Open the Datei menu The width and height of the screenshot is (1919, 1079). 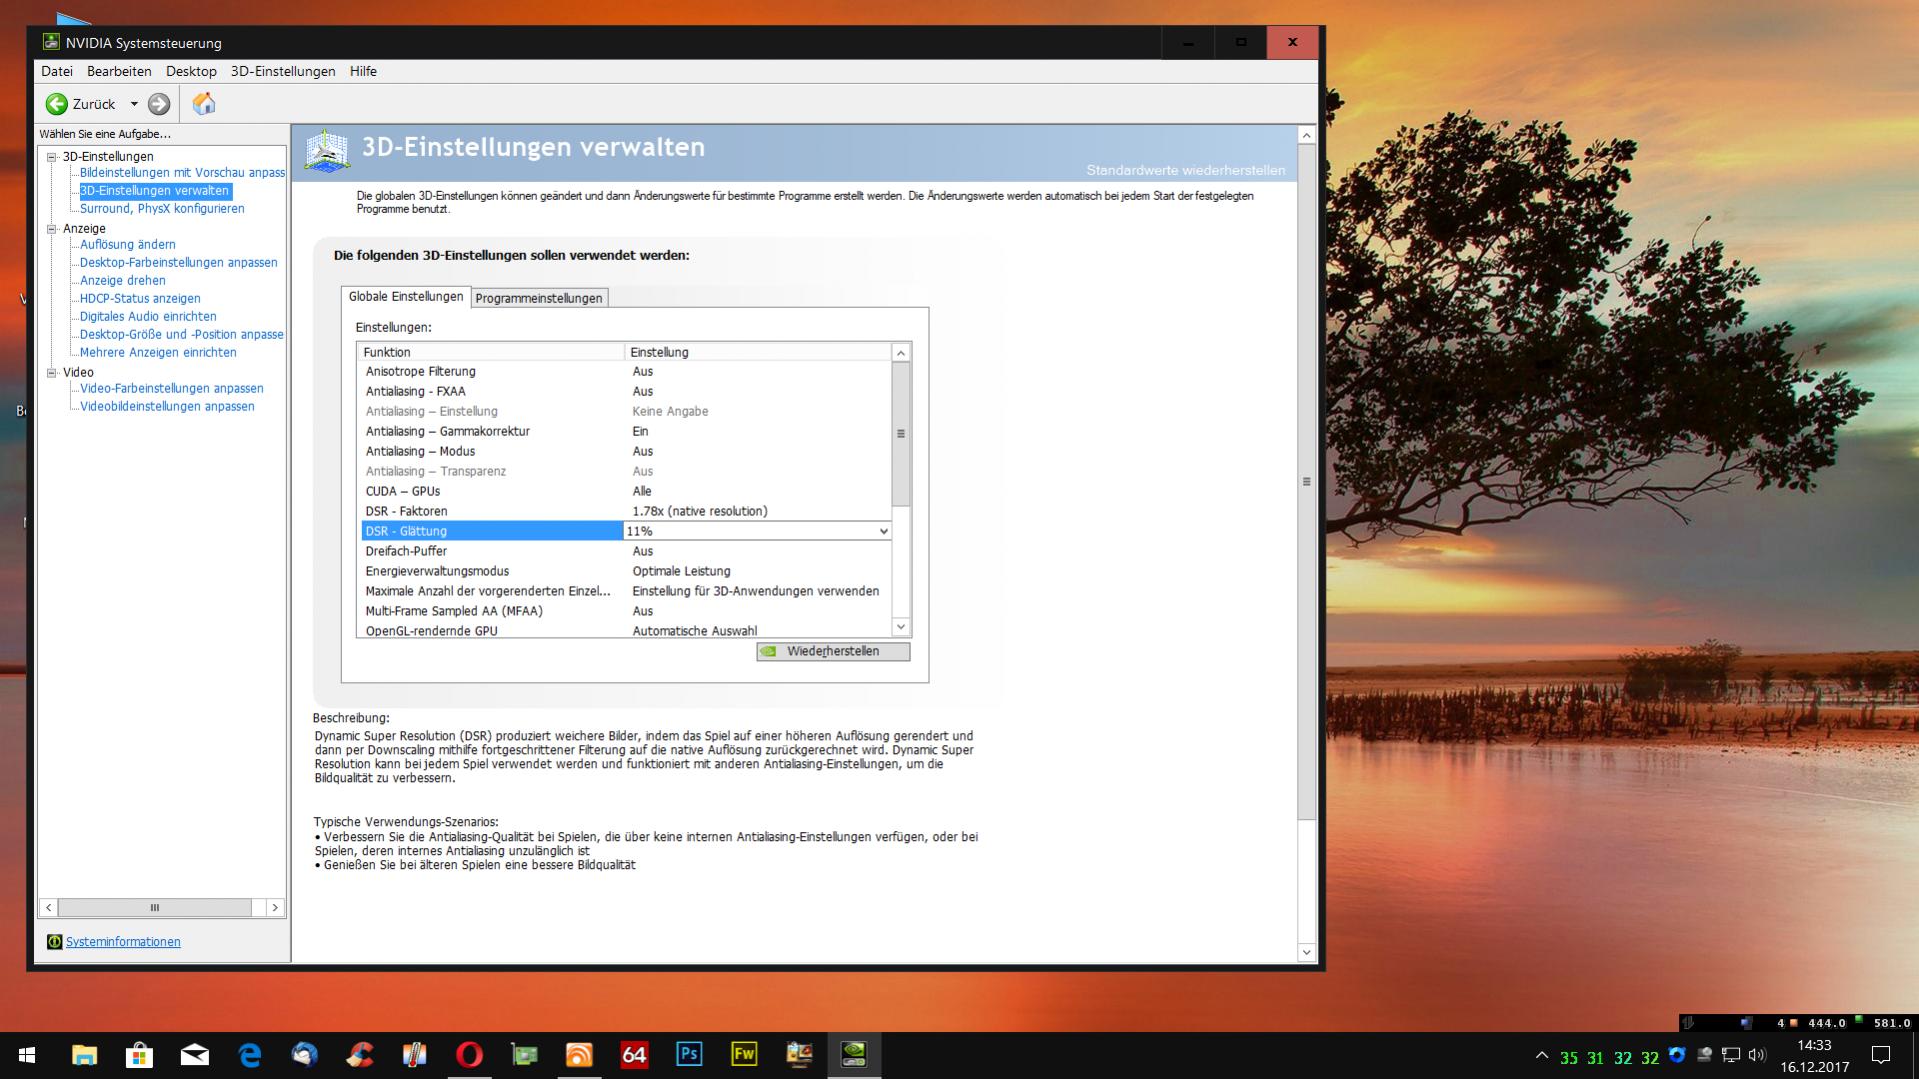[57, 71]
